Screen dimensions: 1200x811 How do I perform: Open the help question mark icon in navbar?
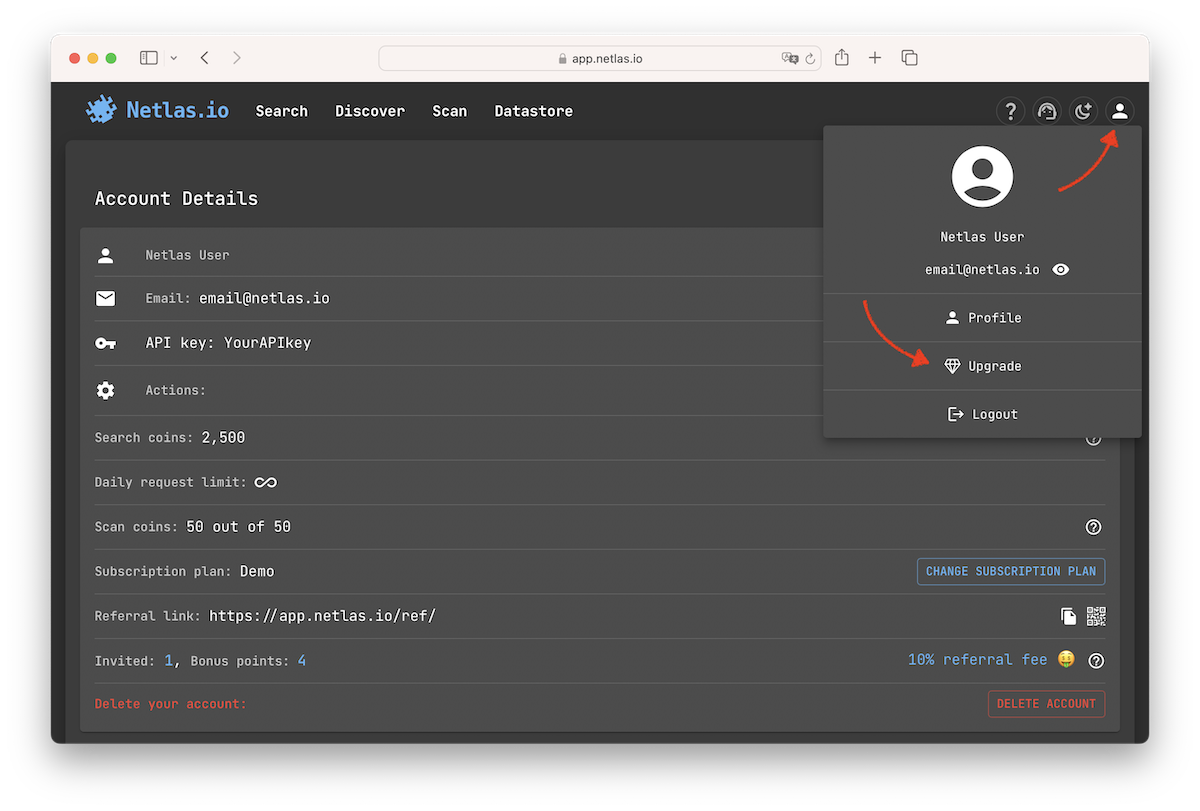coord(1011,111)
